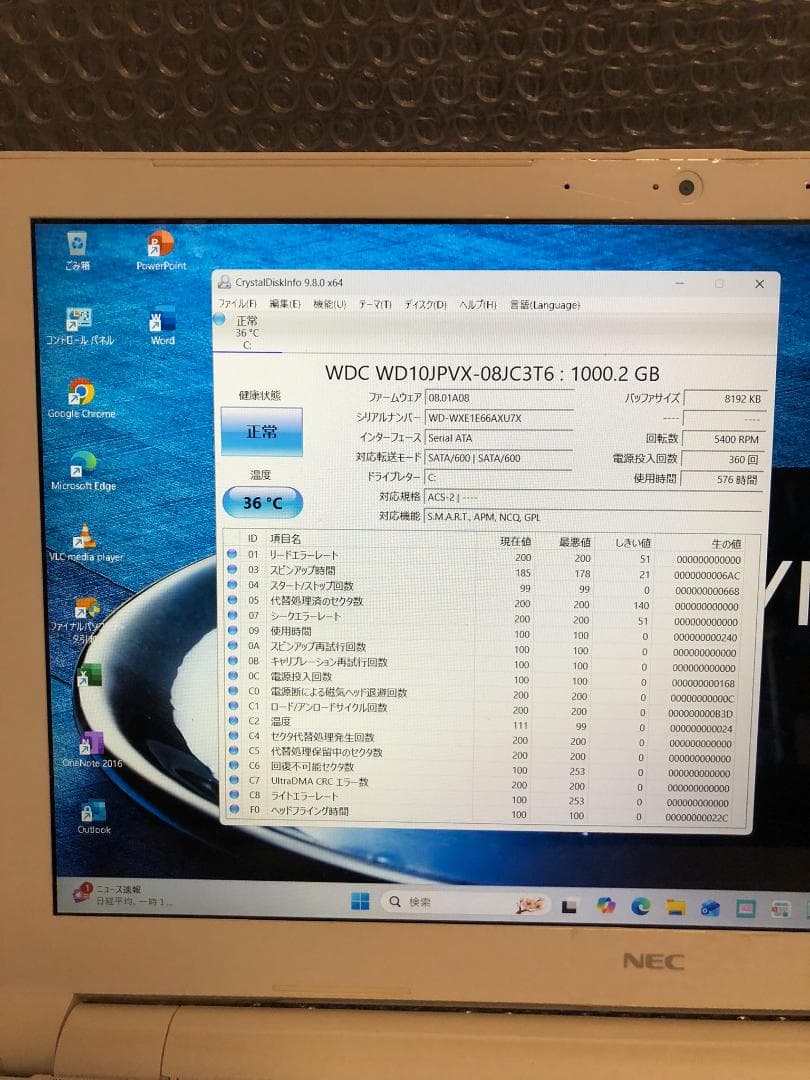Open the ディスク(D) menu
The image size is (810, 1080).
425,304
